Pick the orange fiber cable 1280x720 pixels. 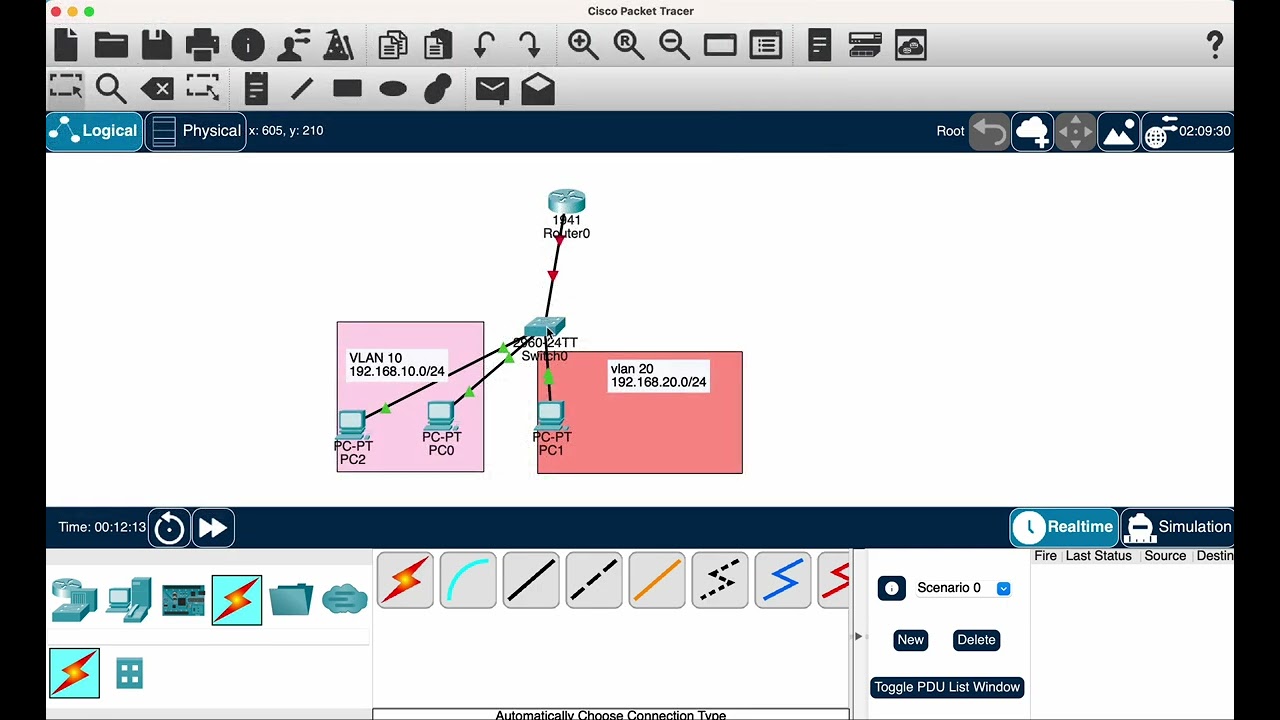click(x=657, y=580)
